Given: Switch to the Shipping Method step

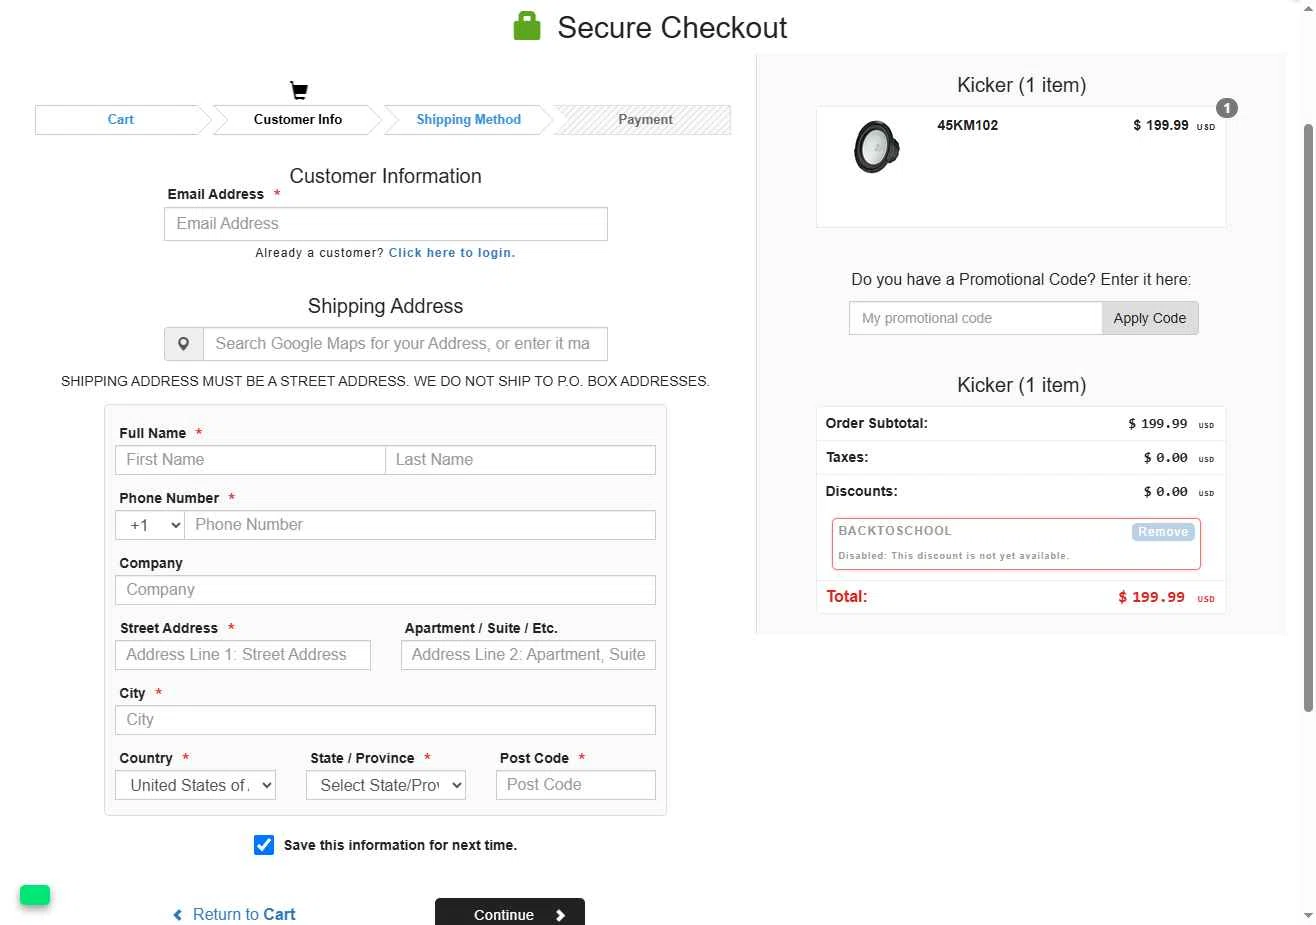Looking at the screenshot, I should (x=468, y=119).
